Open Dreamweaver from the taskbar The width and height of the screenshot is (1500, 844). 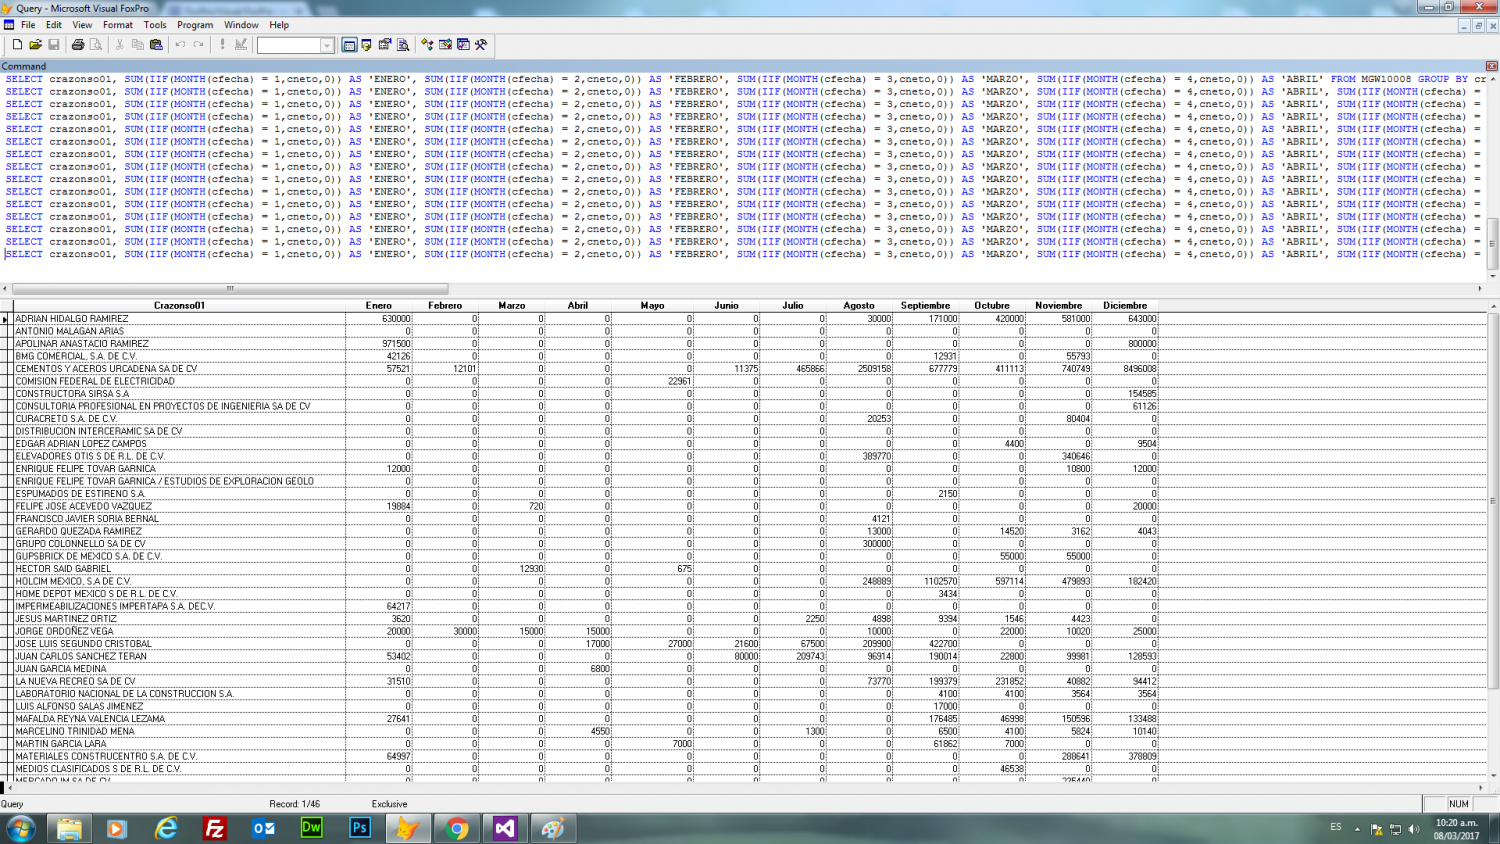(312, 828)
